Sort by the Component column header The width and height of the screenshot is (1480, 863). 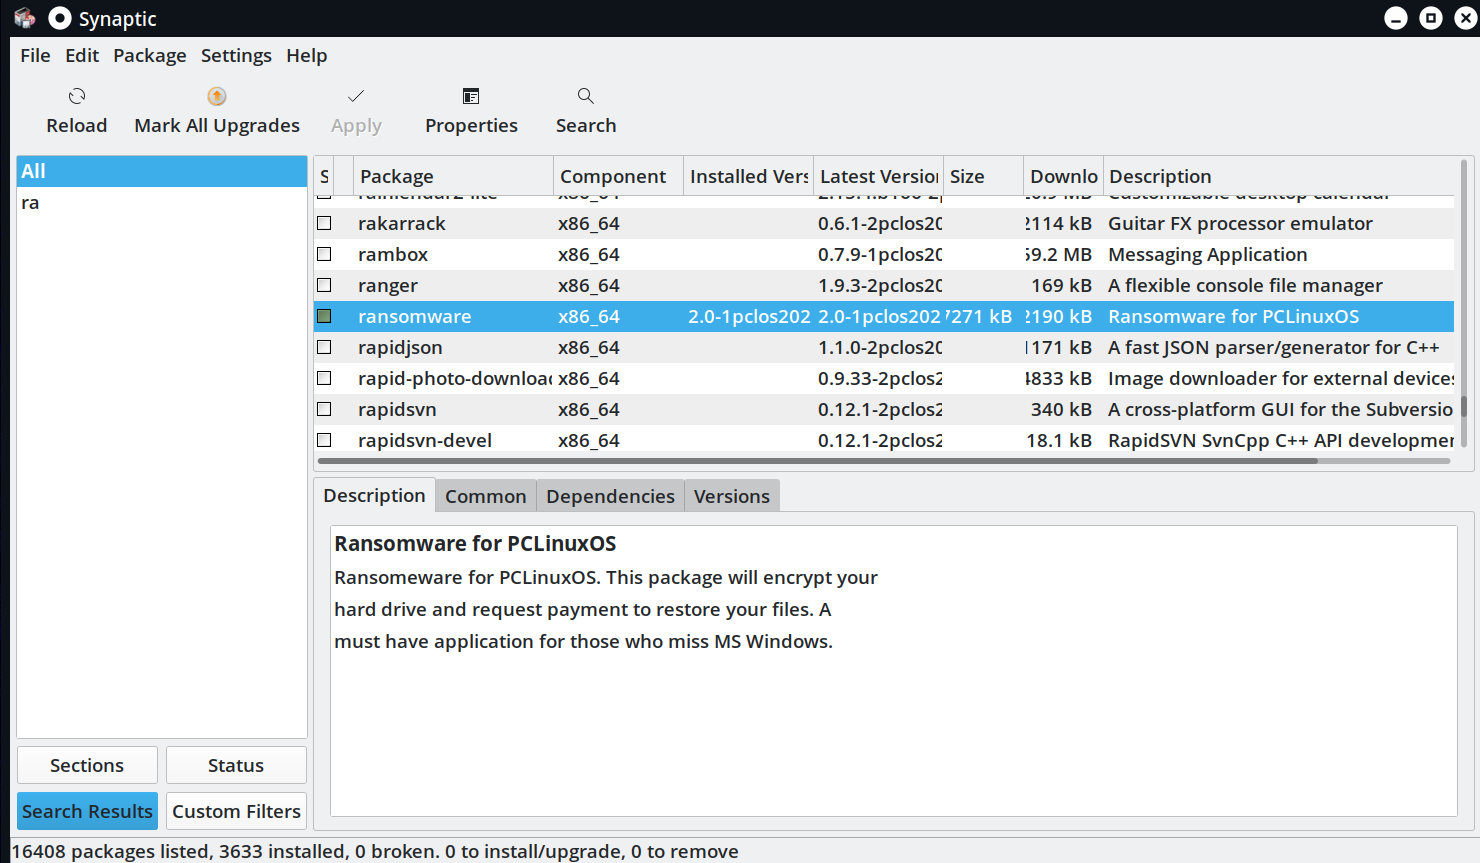pos(618,176)
